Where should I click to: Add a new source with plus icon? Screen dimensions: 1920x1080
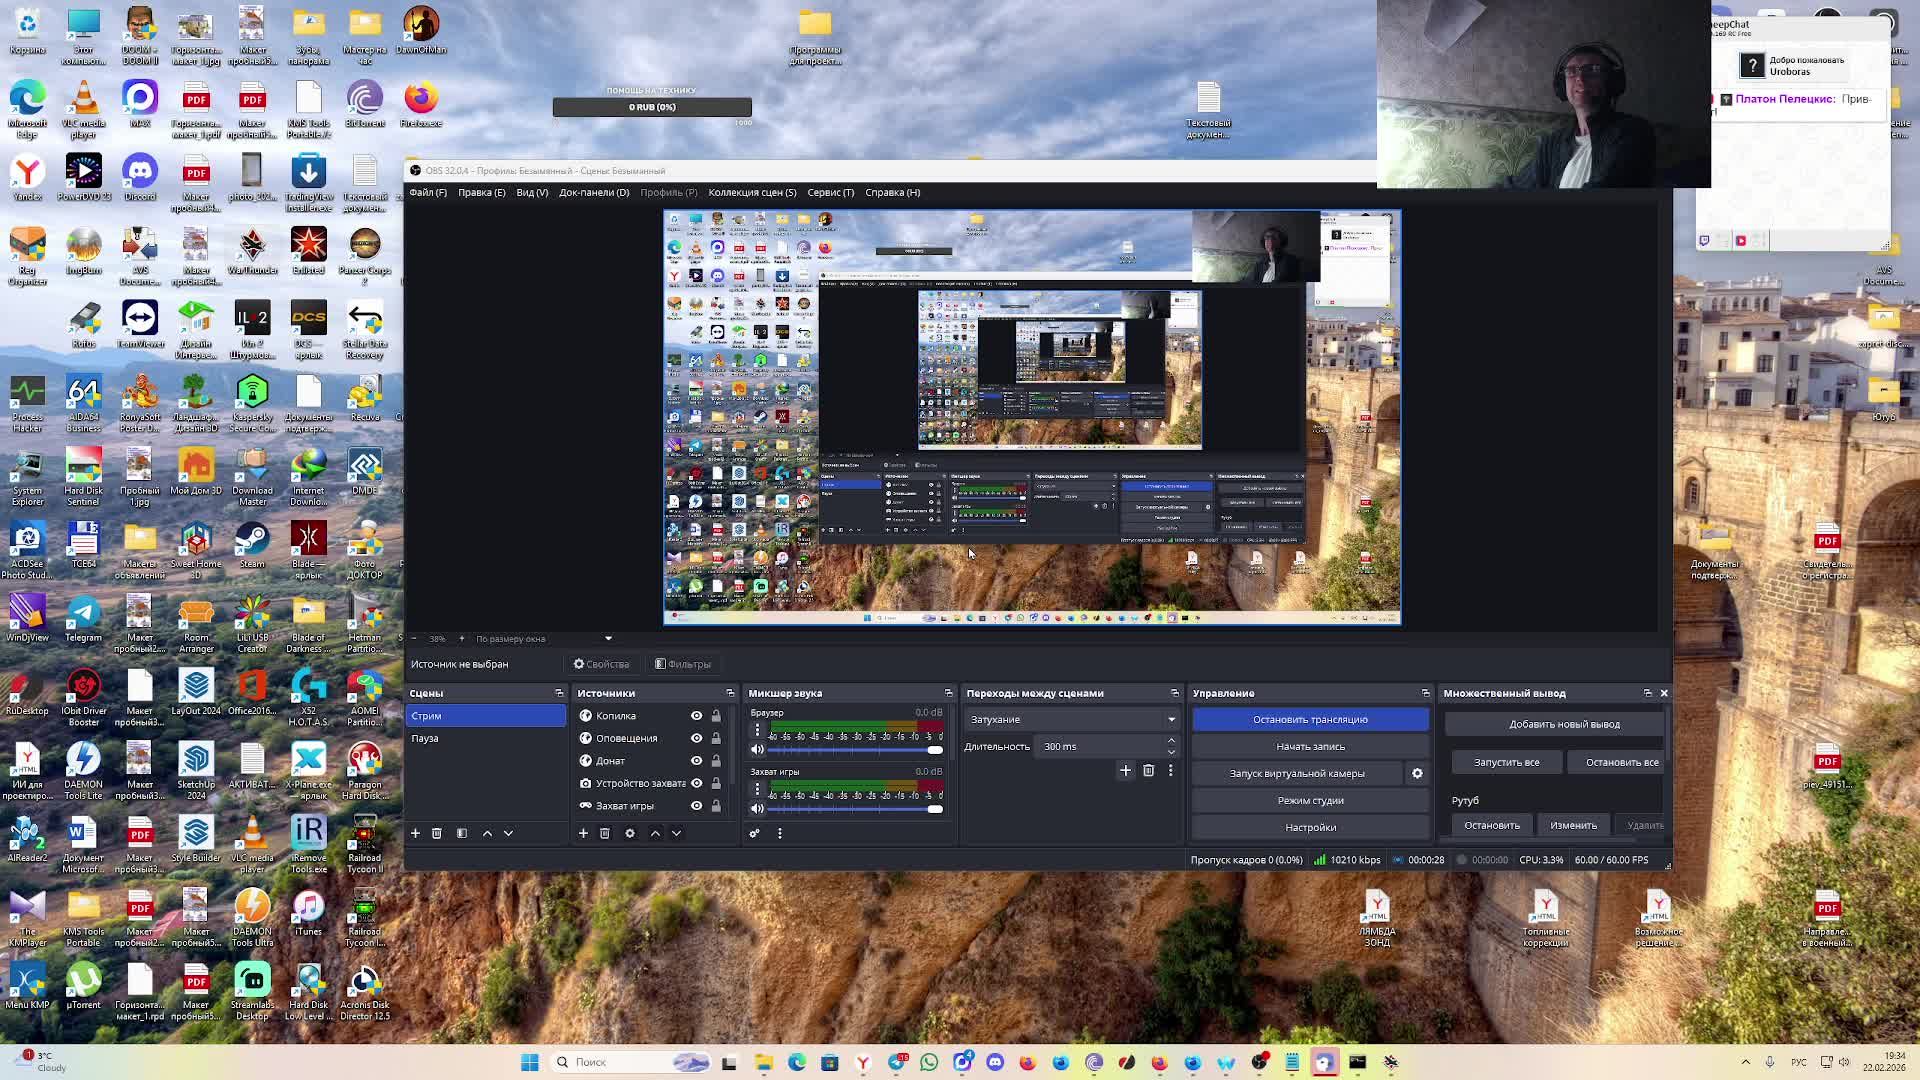click(583, 833)
